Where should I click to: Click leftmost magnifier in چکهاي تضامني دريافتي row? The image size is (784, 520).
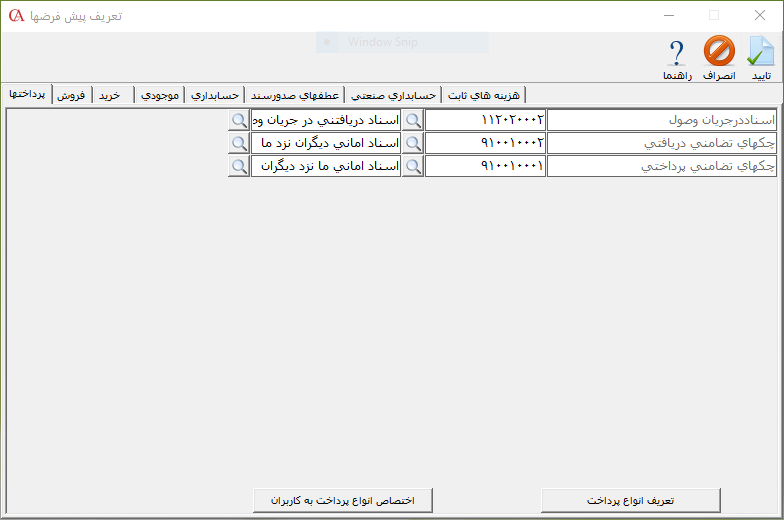pyautogui.click(x=239, y=143)
